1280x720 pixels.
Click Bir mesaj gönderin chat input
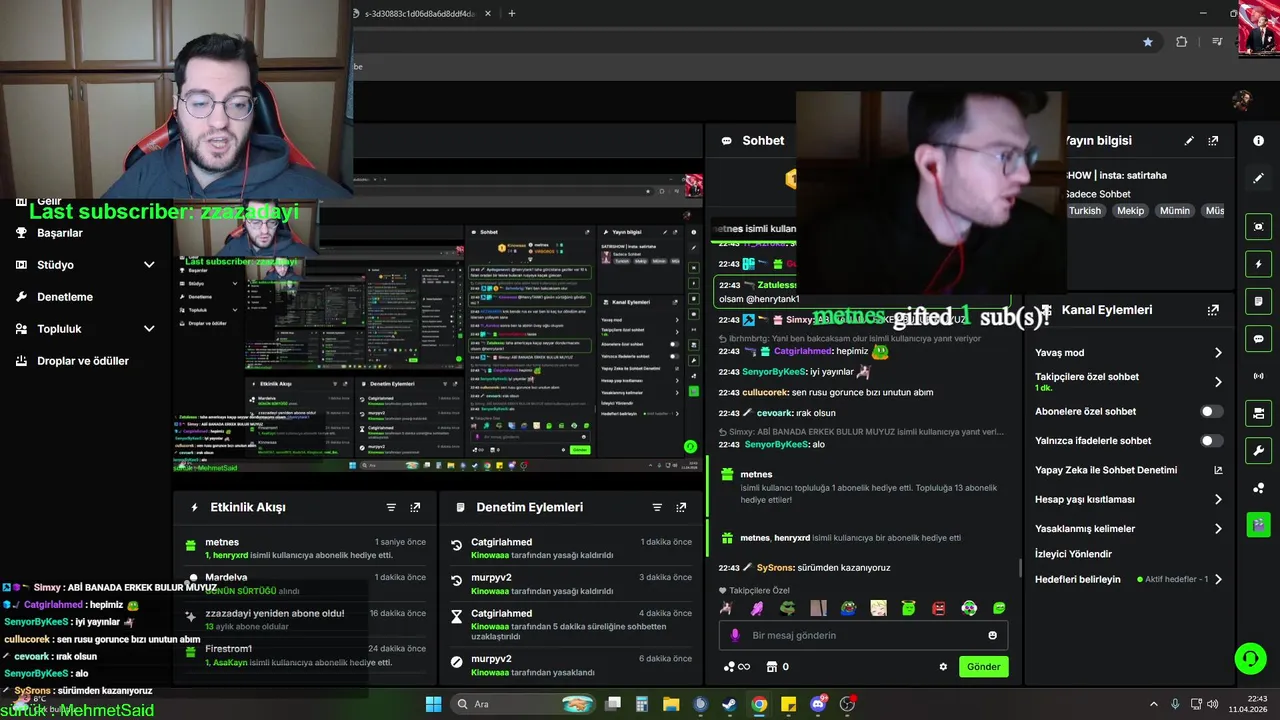863,635
